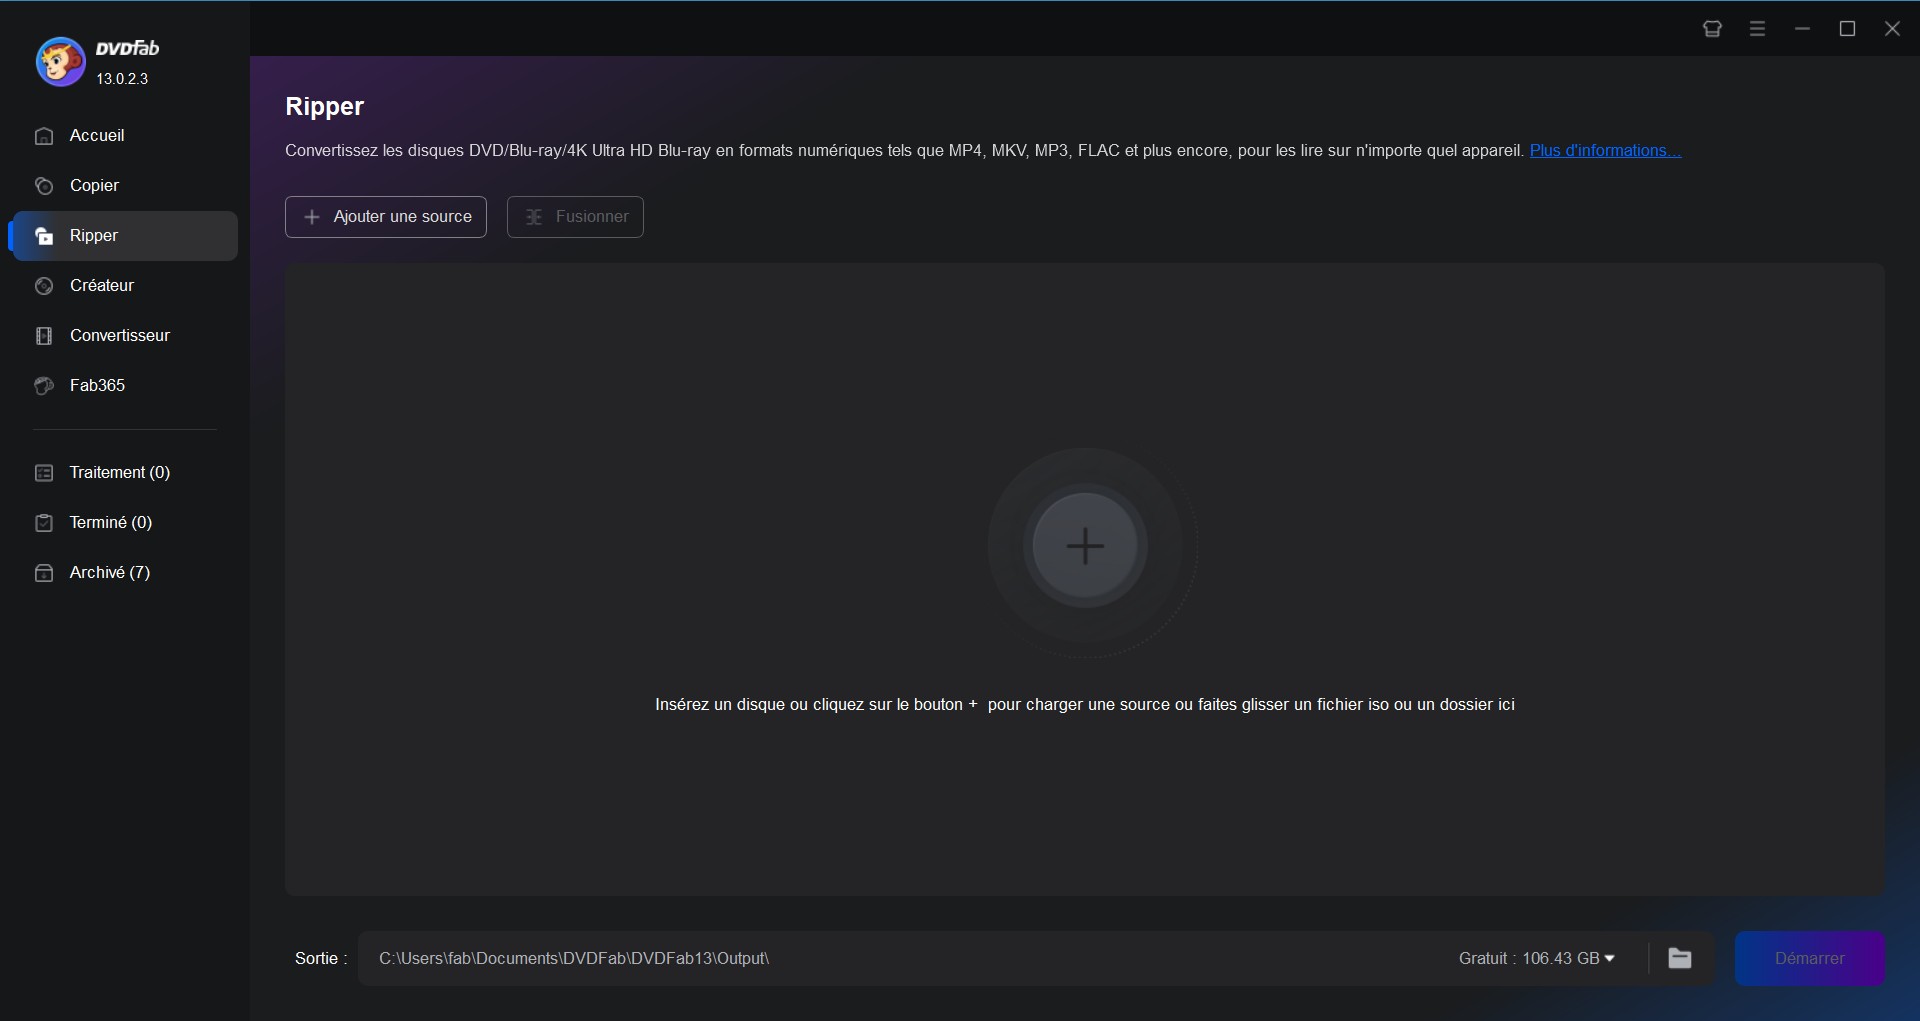Click the Convertisseur film icon
This screenshot has width=1920, height=1021.
tap(44, 336)
